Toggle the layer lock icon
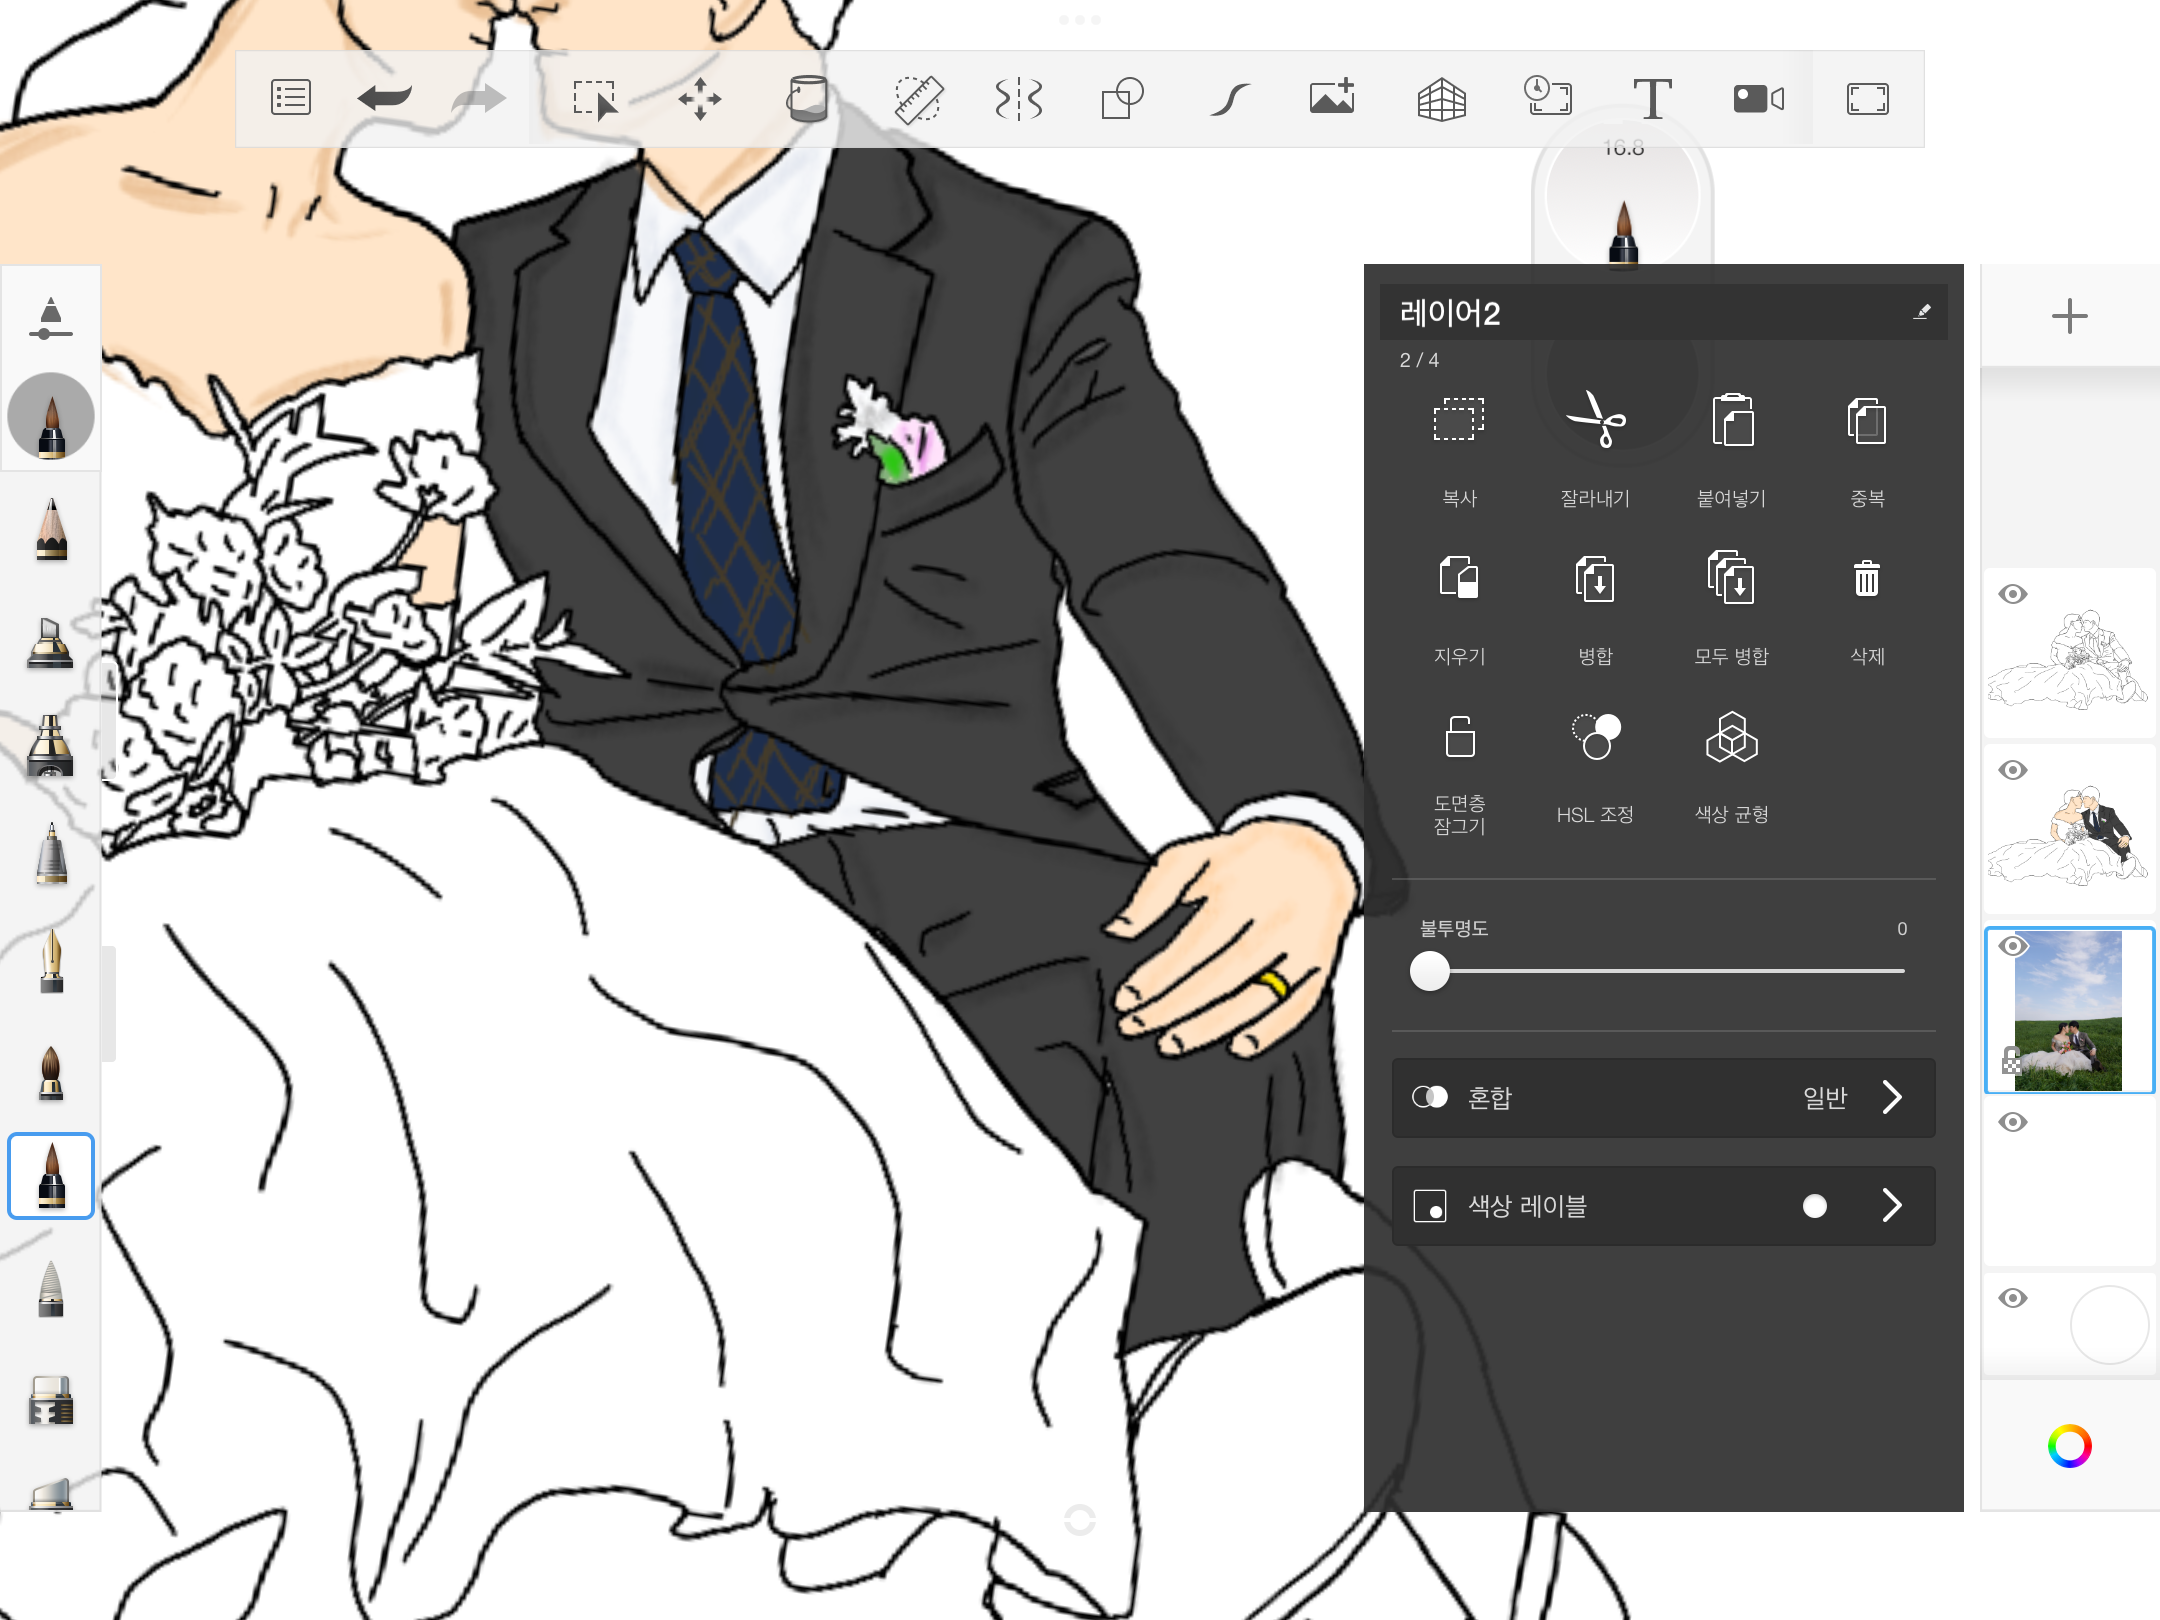This screenshot has height=1620, width=2160. [x=1460, y=738]
